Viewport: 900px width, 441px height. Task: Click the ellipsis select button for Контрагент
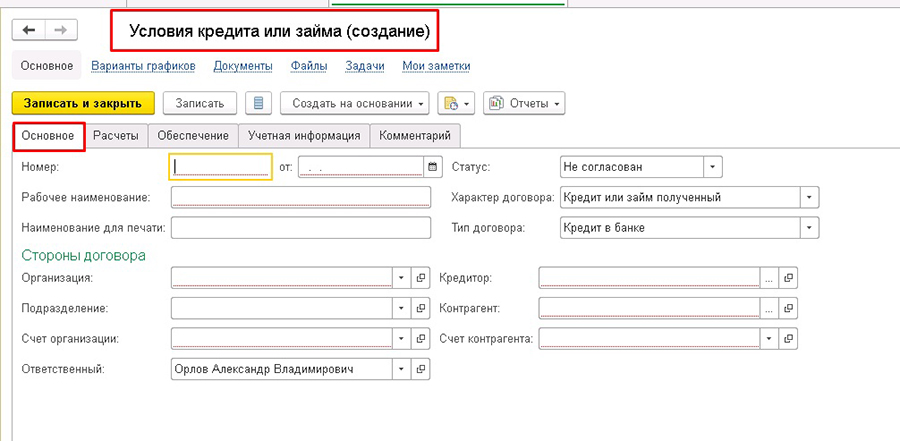click(769, 308)
